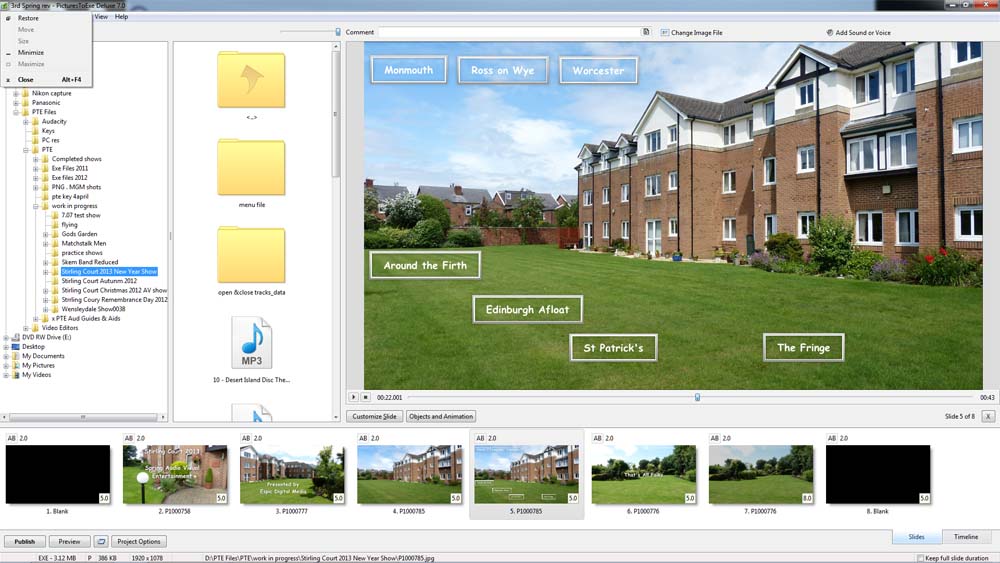Viewport: 1000px width, 563px height.
Task: Choose Restore from the system menu
Action: pos(28,18)
